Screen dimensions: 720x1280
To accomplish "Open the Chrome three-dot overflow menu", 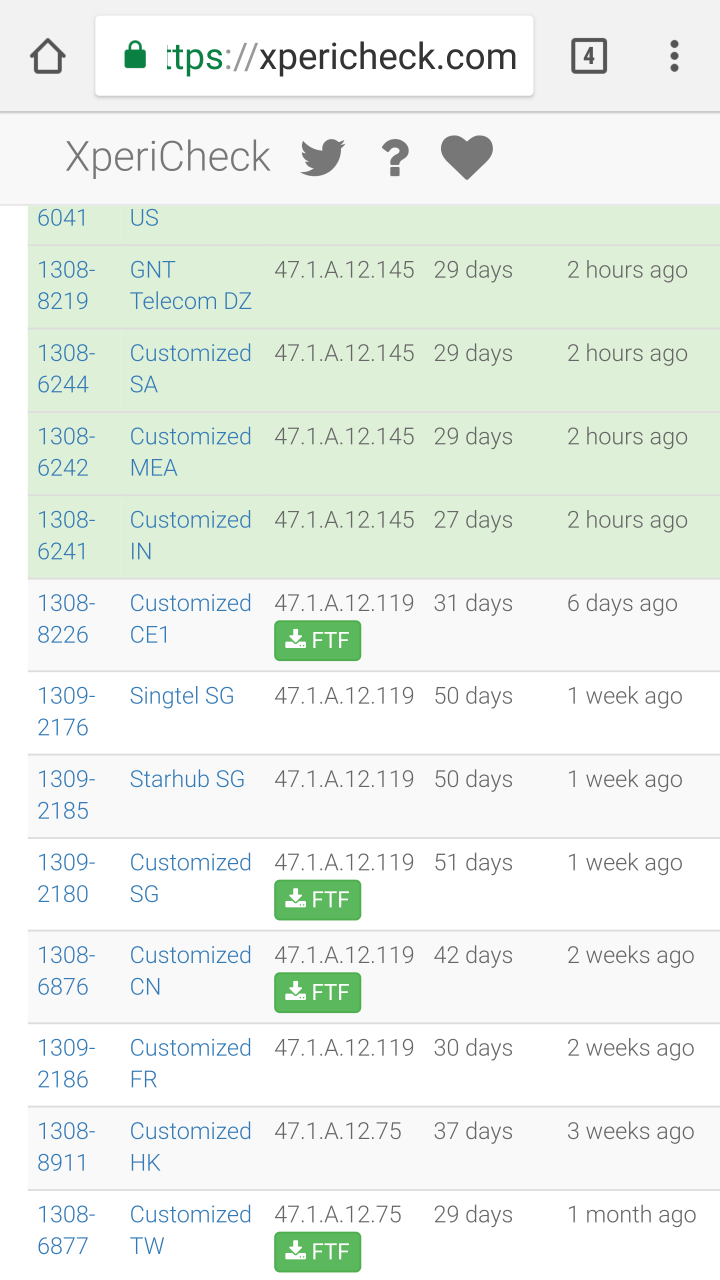I will click(x=675, y=56).
